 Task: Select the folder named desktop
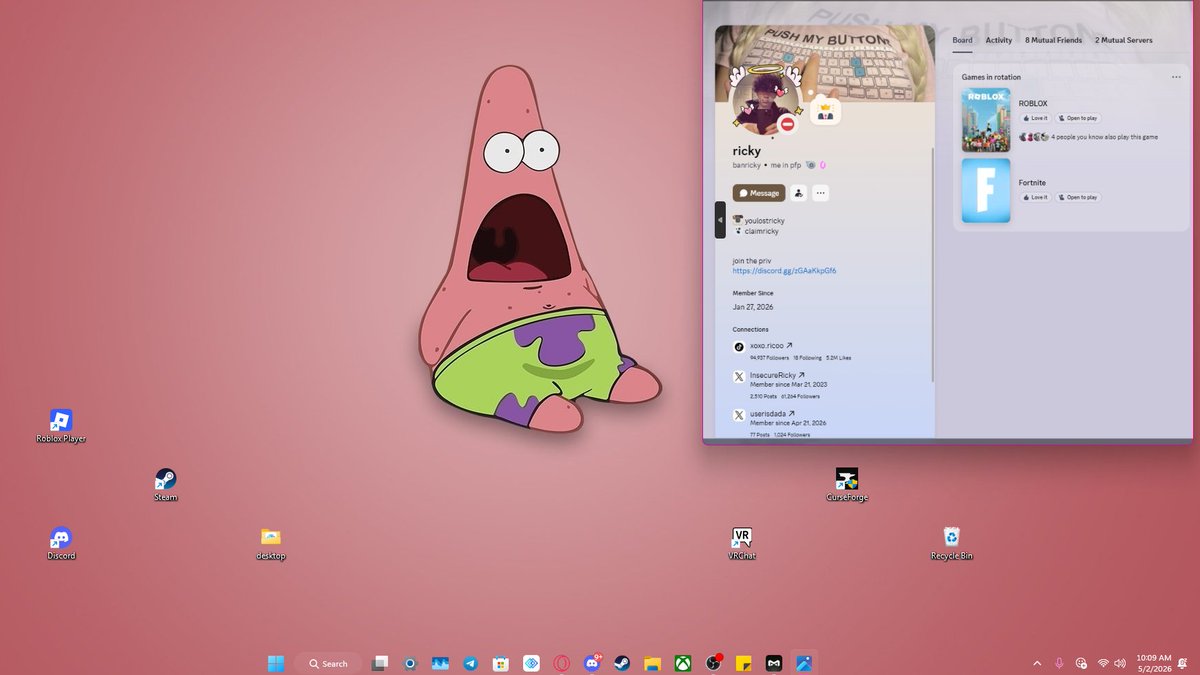[x=270, y=543]
